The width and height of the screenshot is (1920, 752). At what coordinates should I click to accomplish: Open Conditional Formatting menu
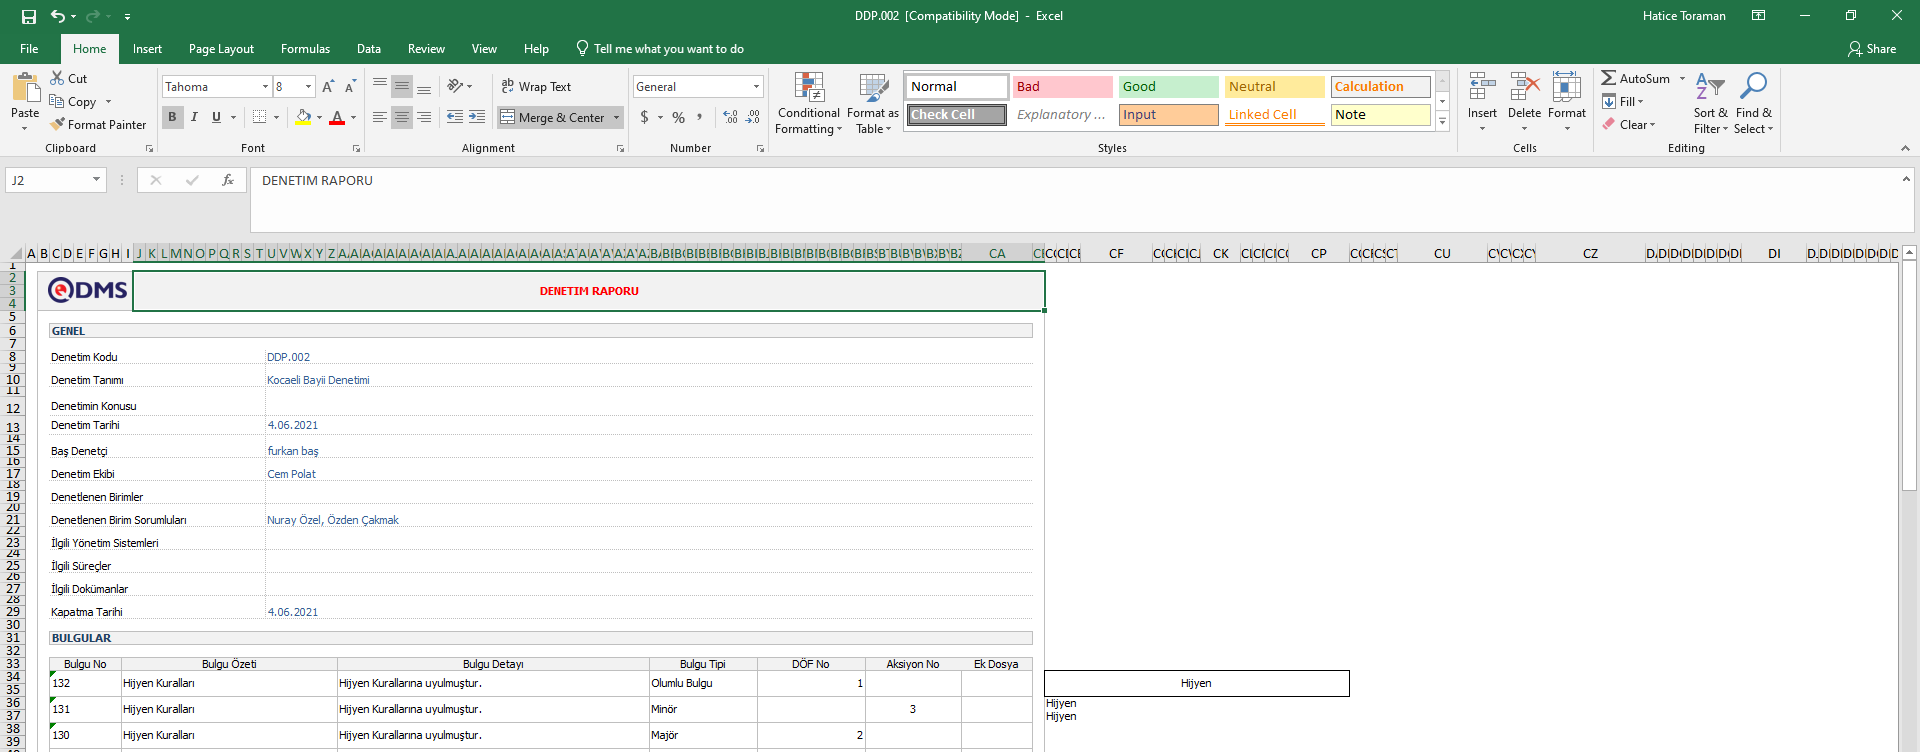click(x=808, y=103)
